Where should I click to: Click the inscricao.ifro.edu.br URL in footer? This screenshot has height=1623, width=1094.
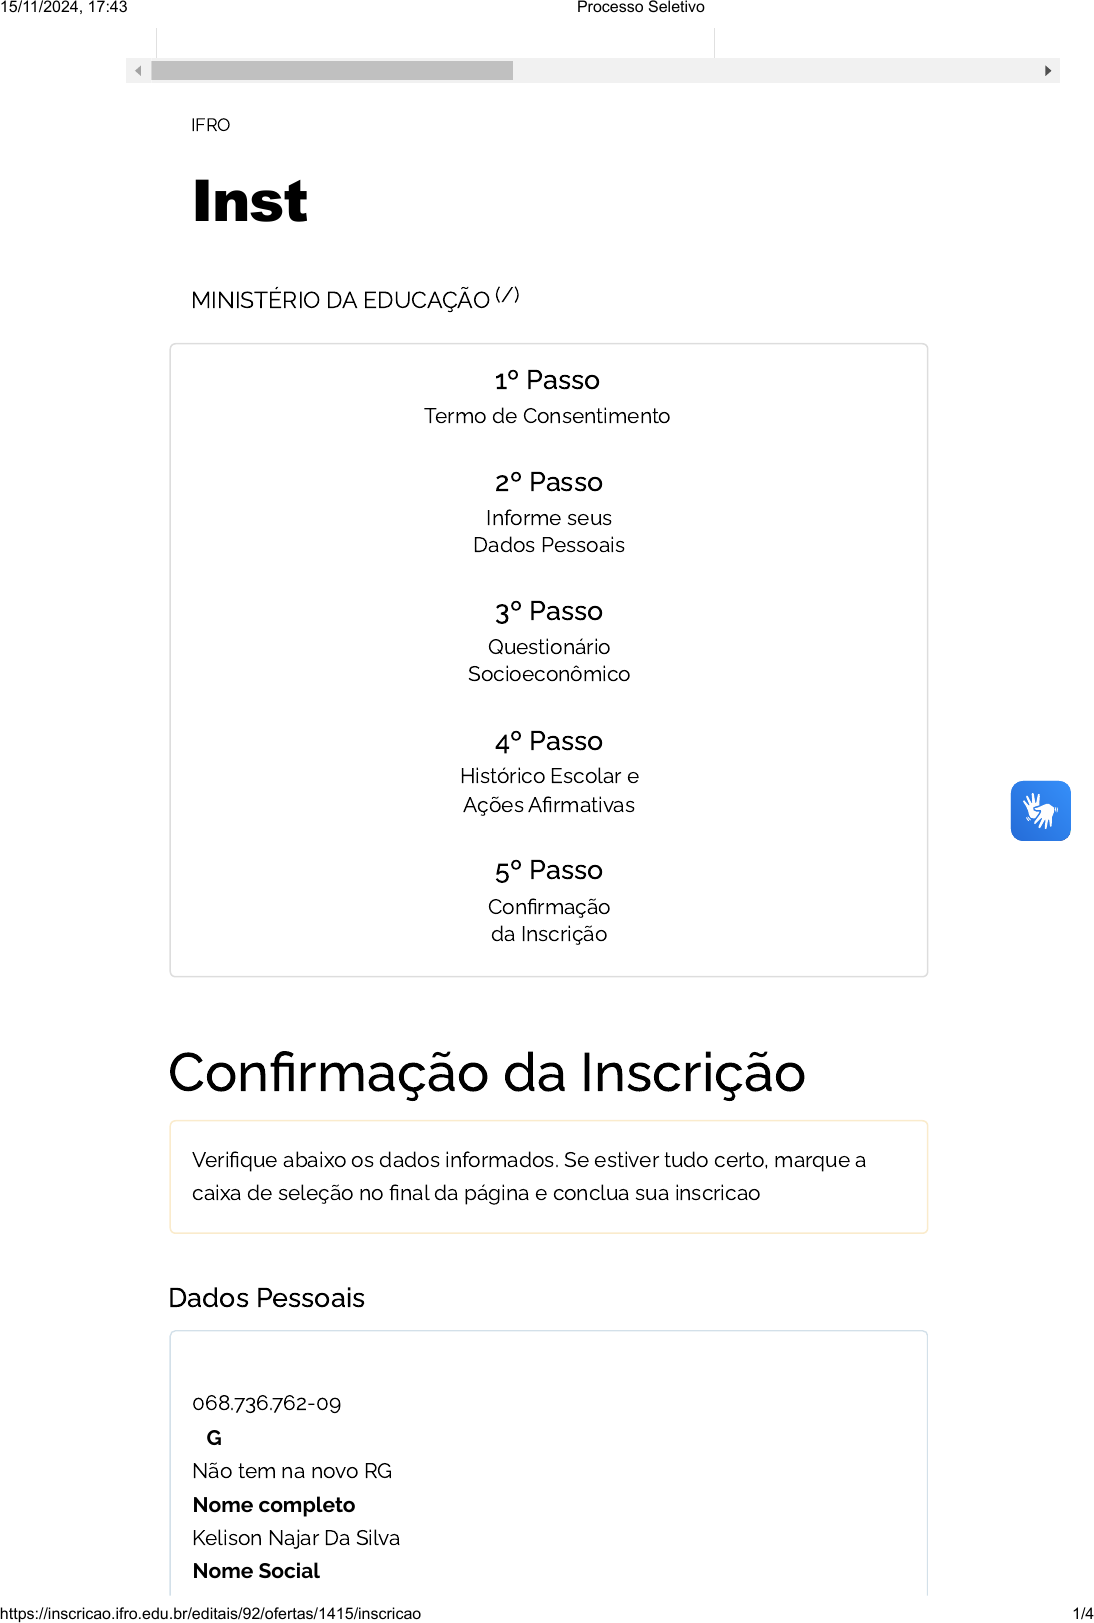coord(211,1613)
